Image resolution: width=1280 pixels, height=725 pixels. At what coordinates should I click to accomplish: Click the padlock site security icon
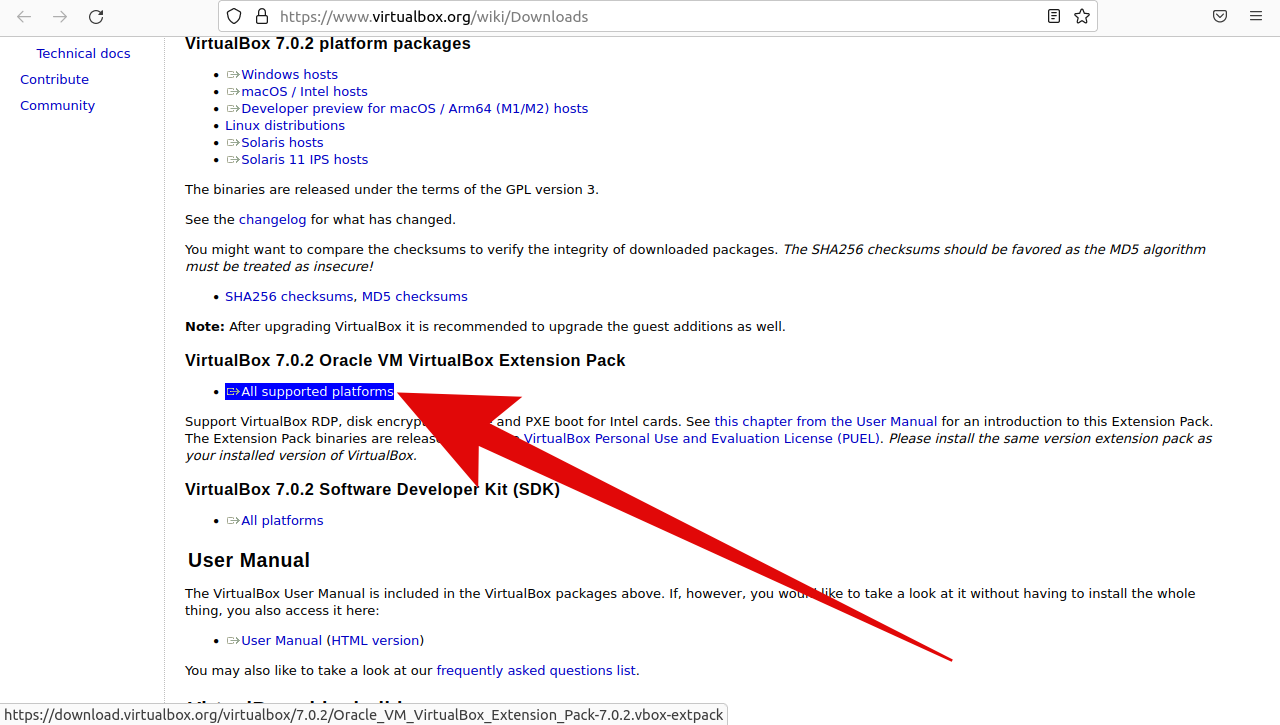pos(262,16)
